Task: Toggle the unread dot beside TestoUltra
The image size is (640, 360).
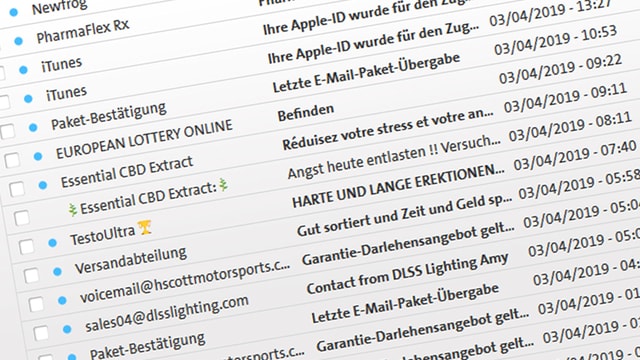Action: [53, 243]
